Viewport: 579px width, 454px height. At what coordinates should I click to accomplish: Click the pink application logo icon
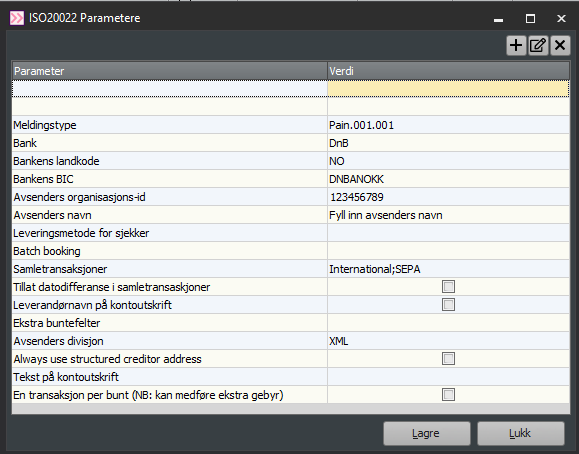click(x=17, y=18)
